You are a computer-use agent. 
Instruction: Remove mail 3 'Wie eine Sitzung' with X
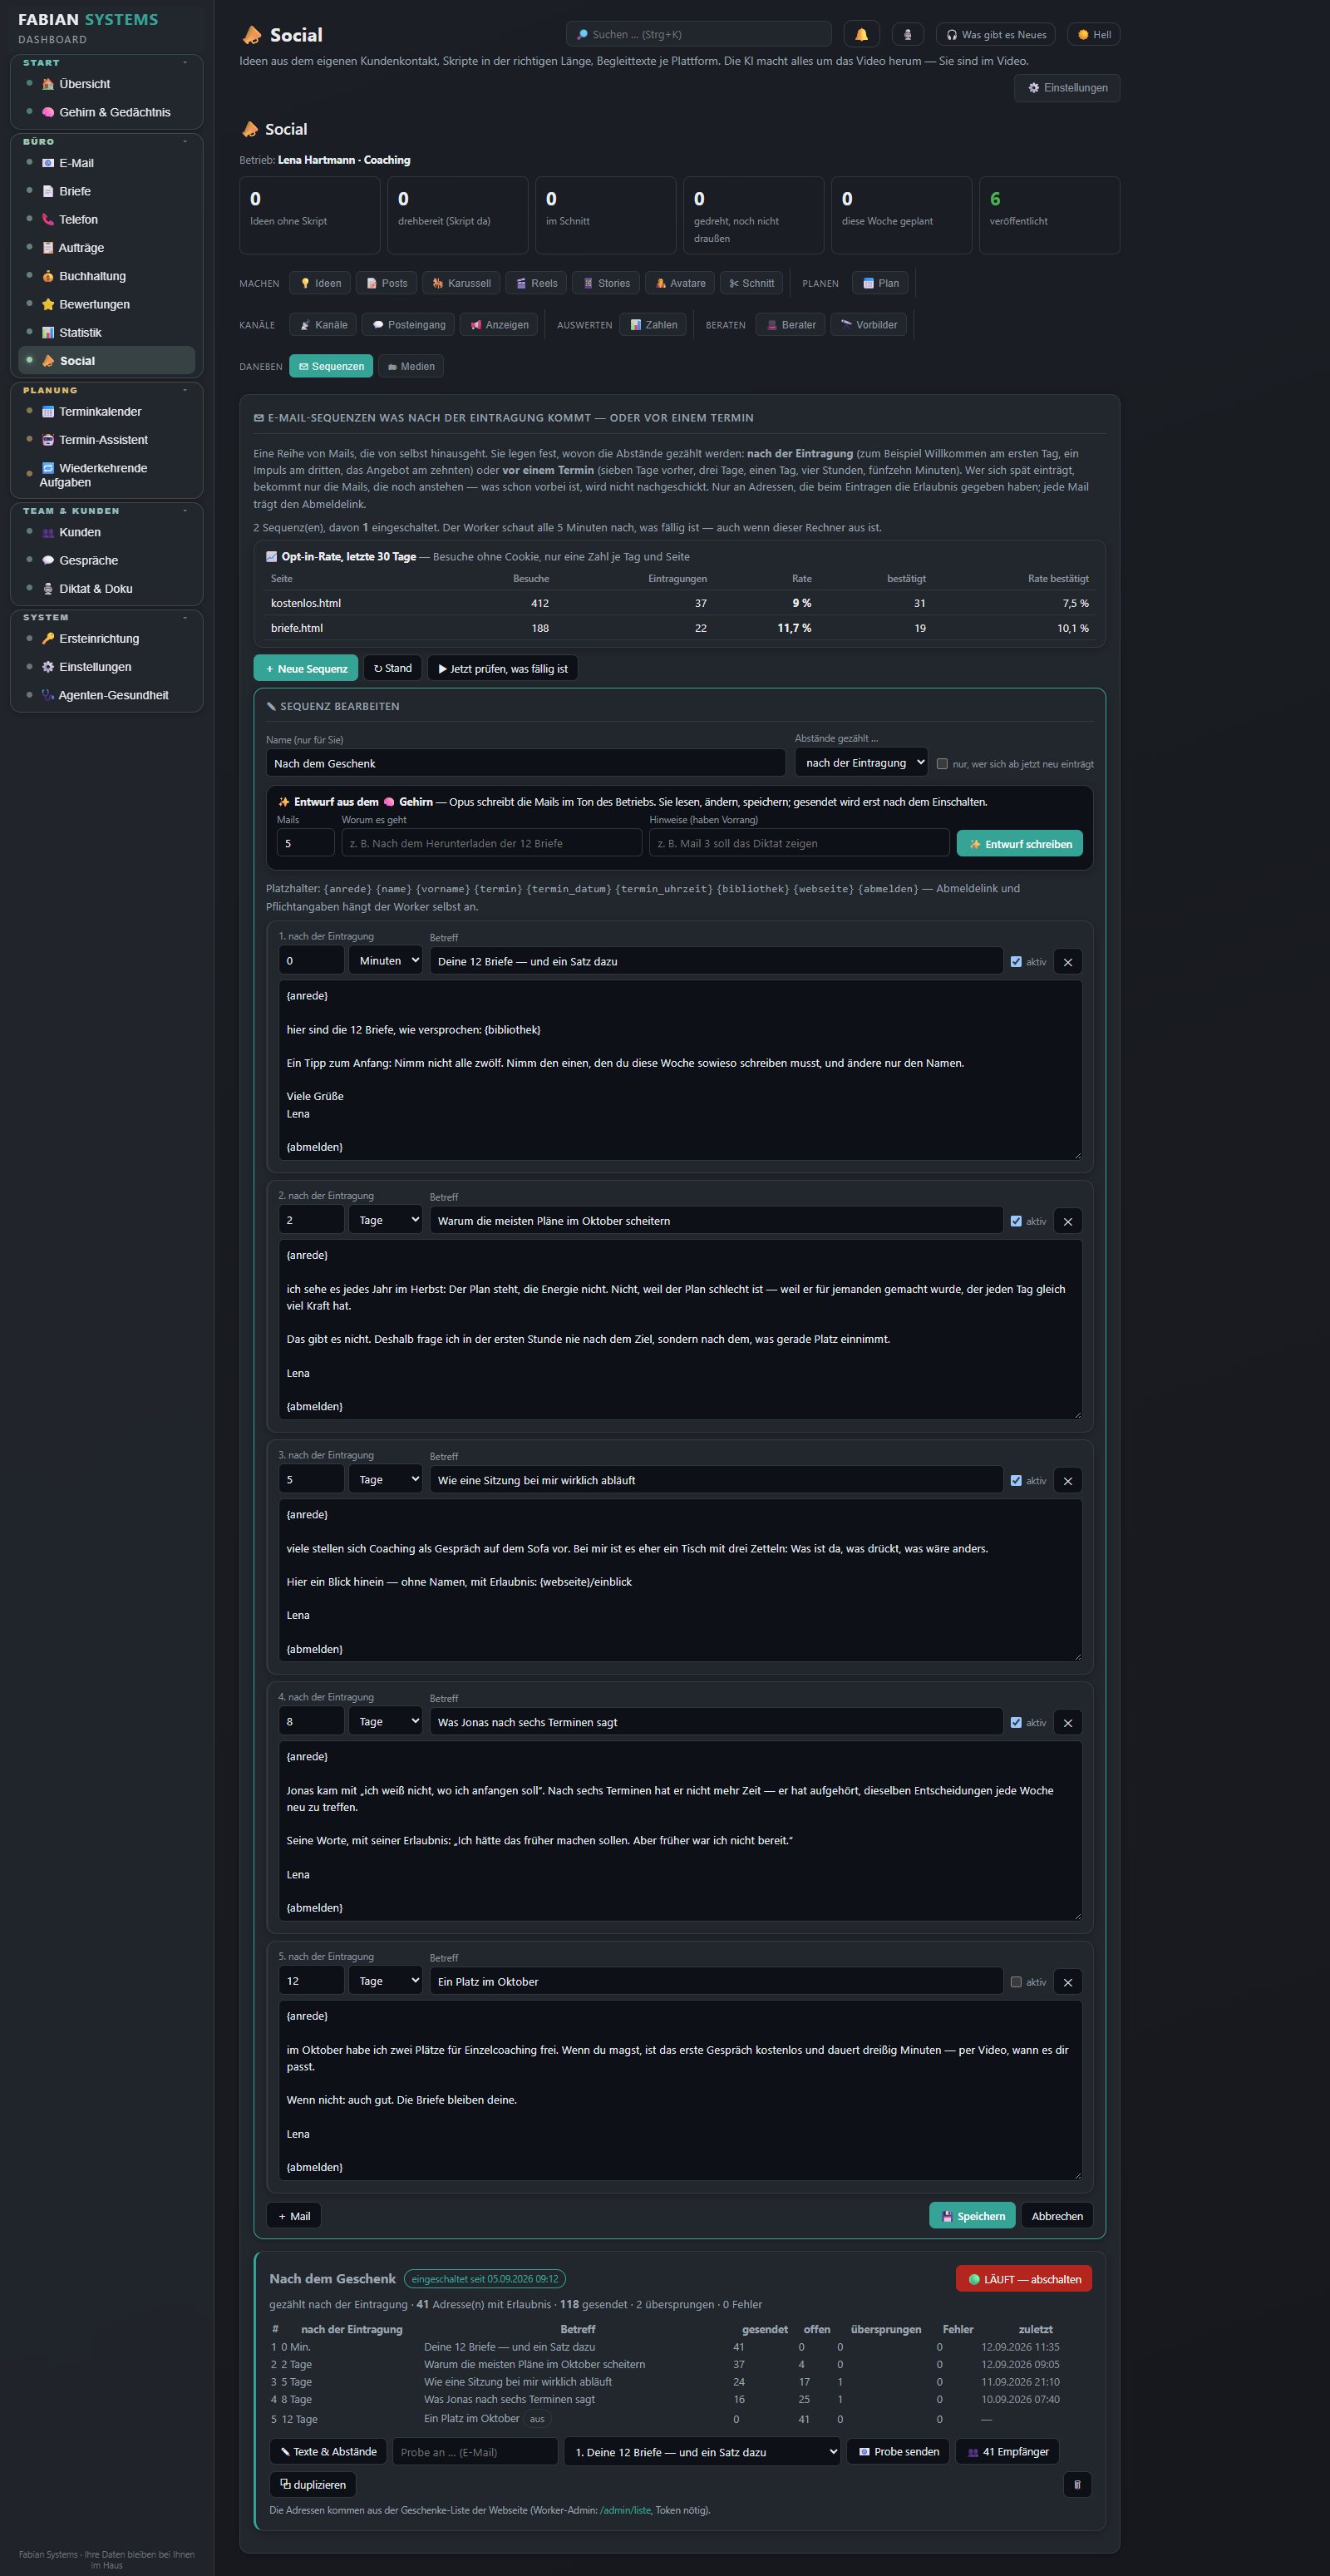tap(1068, 1481)
